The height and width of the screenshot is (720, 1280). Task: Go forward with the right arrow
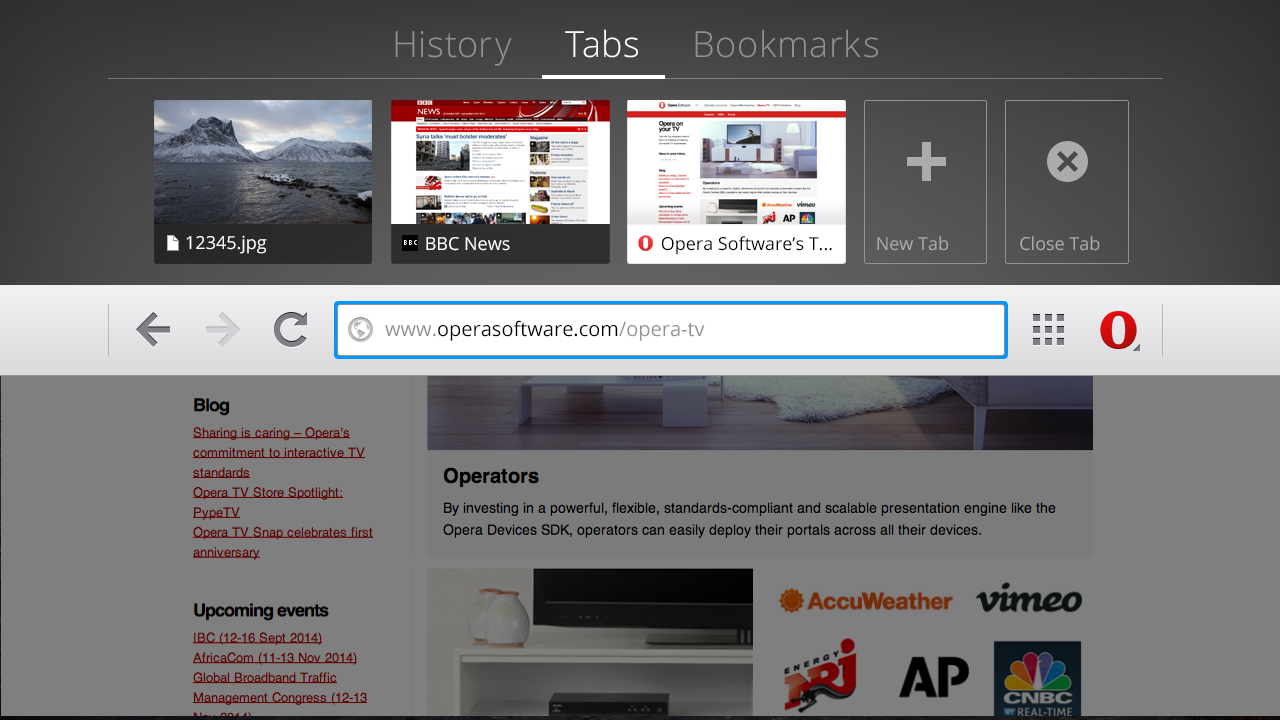[x=222, y=329]
